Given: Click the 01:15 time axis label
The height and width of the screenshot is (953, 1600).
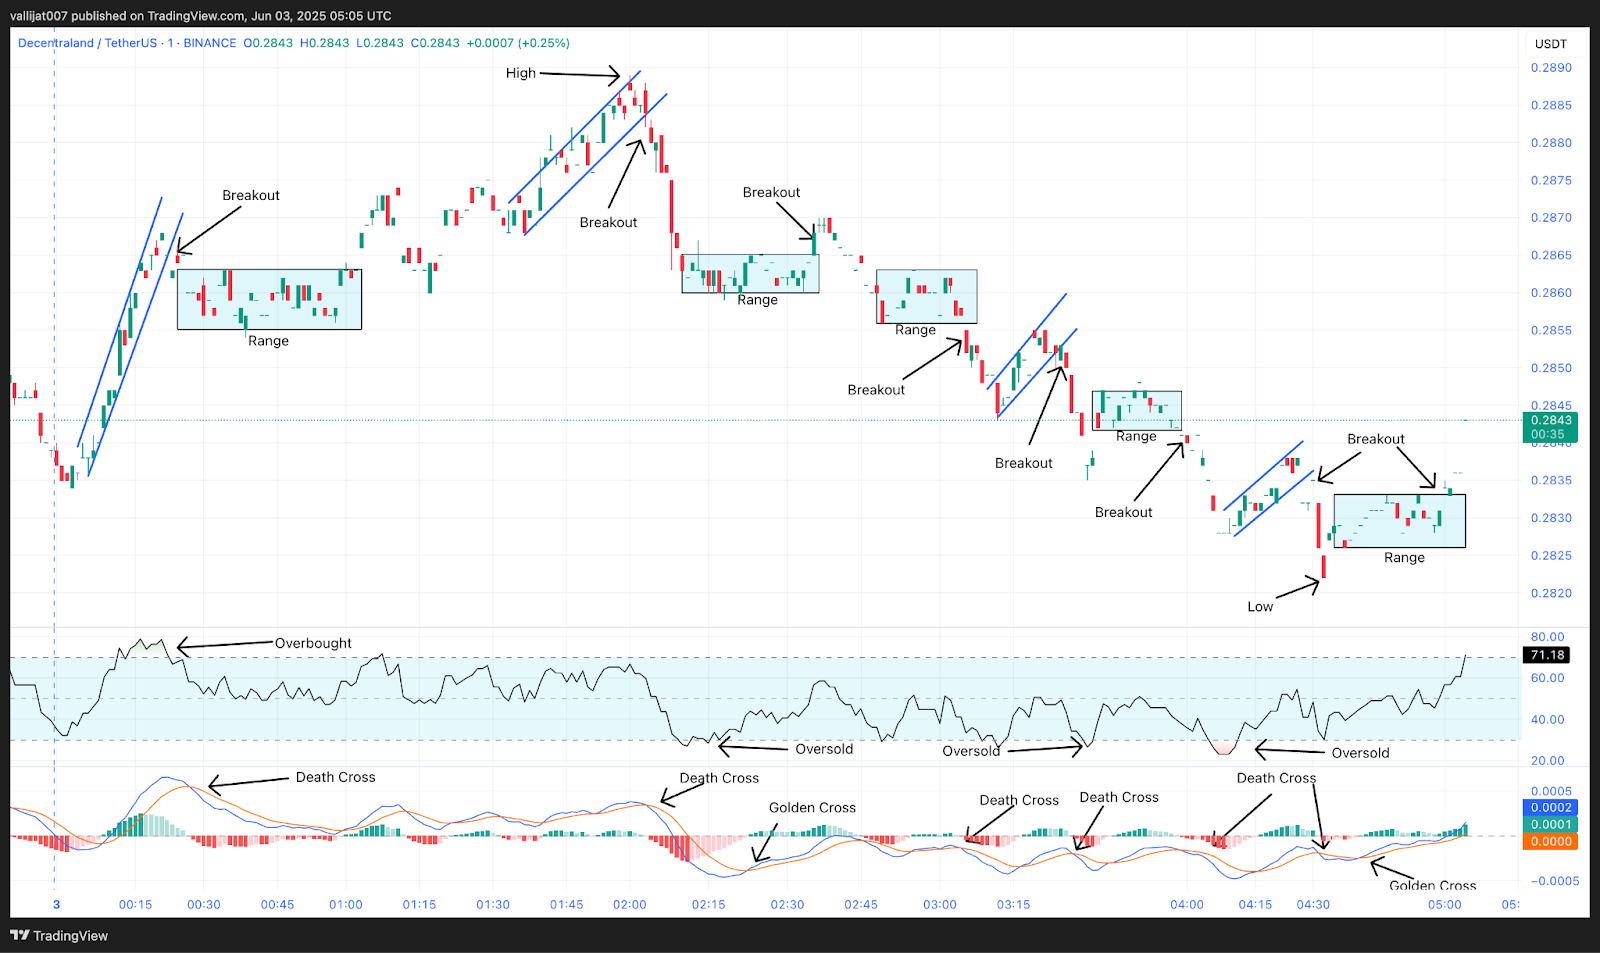Looking at the screenshot, I should pyautogui.click(x=420, y=905).
